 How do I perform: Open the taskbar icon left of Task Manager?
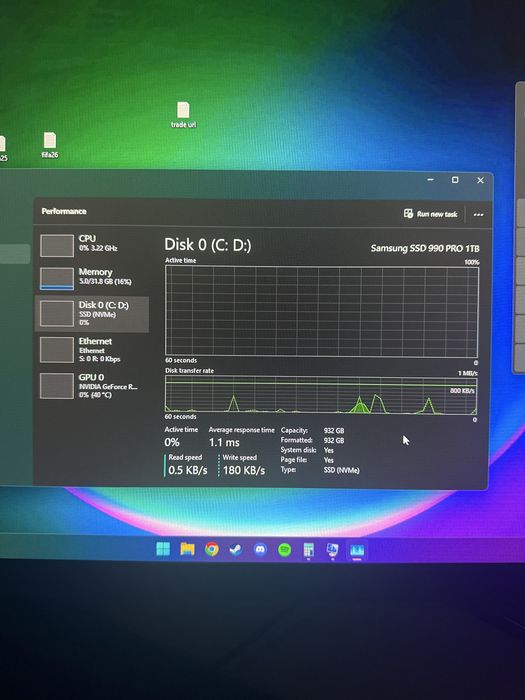coord(333,550)
